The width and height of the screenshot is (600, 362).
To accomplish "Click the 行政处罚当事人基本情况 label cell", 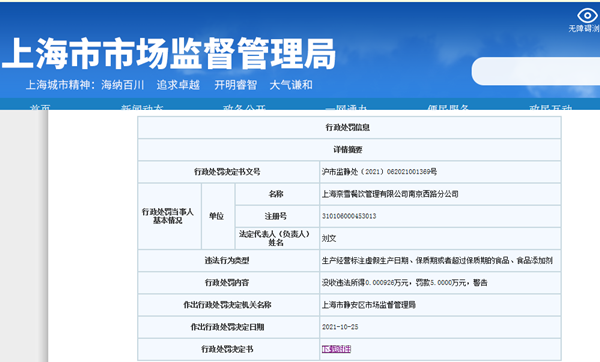I will click(x=170, y=216).
